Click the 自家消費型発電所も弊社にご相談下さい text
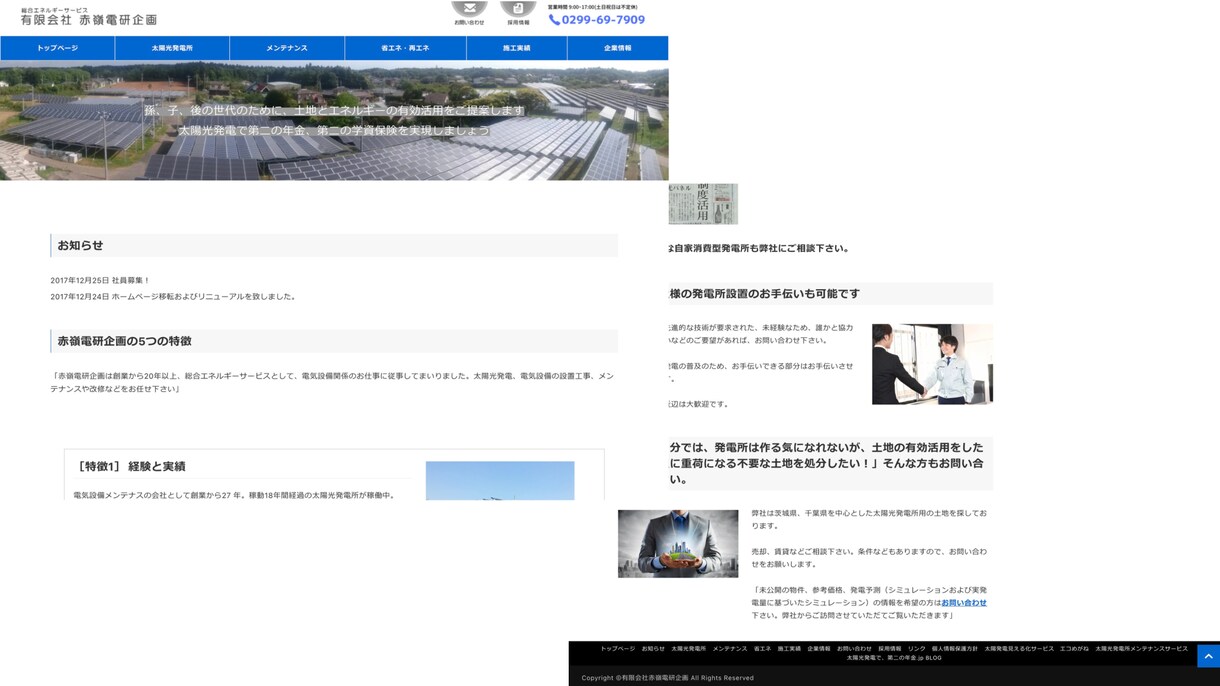The image size is (1220, 686). pyautogui.click(x=759, y=249)
